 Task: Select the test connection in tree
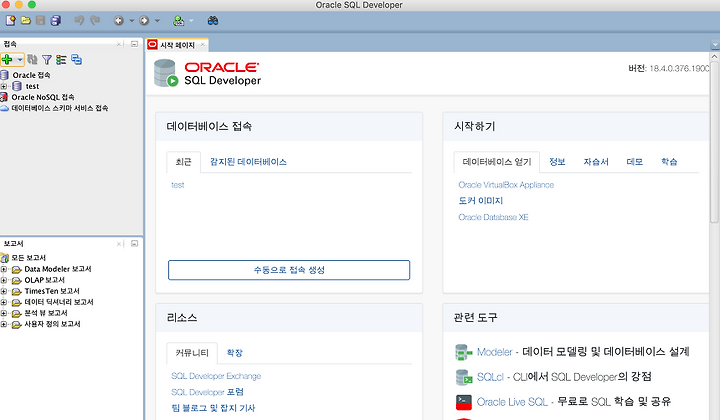(x=32, y=86)
